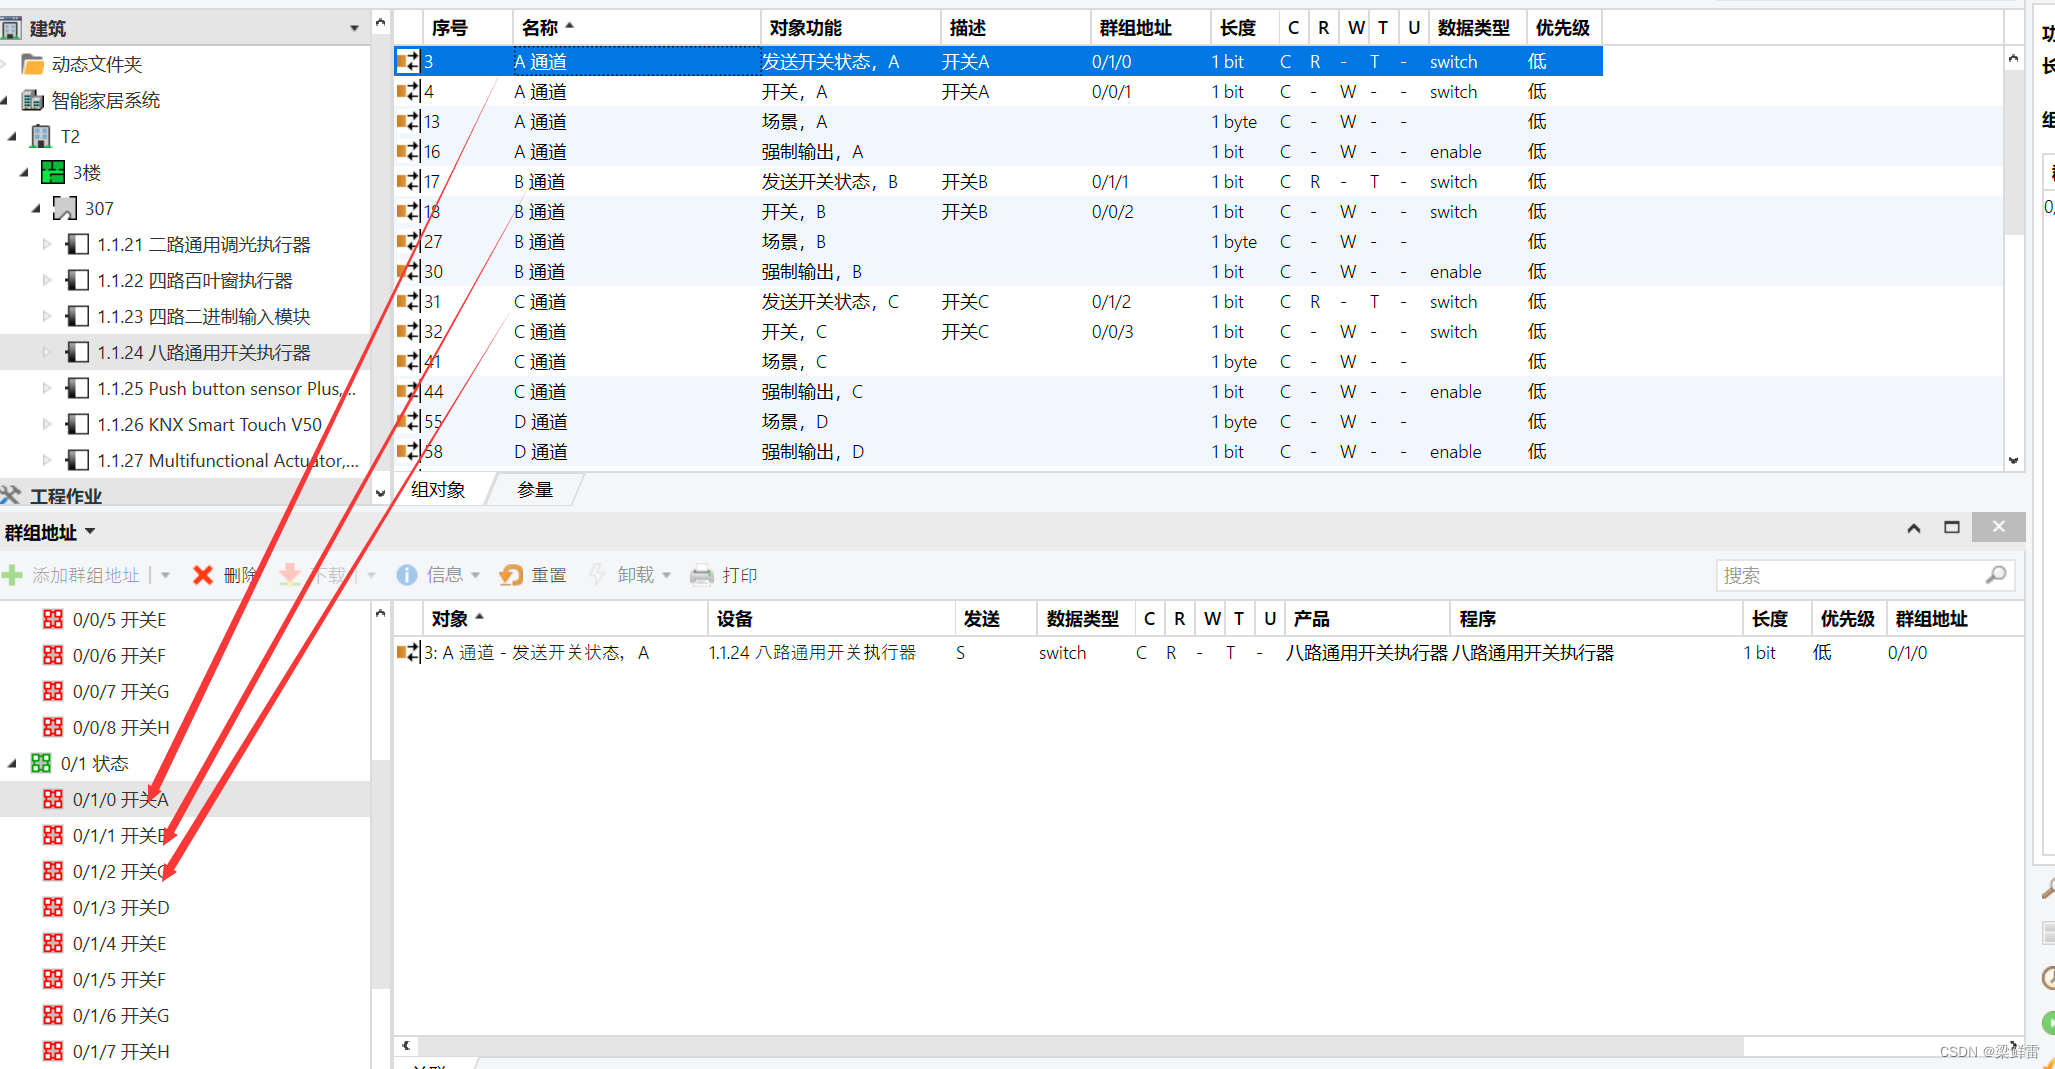The image size is (2055, 1069).
Task: Click the blue info icon in toolbar
Action: [406, 575]
